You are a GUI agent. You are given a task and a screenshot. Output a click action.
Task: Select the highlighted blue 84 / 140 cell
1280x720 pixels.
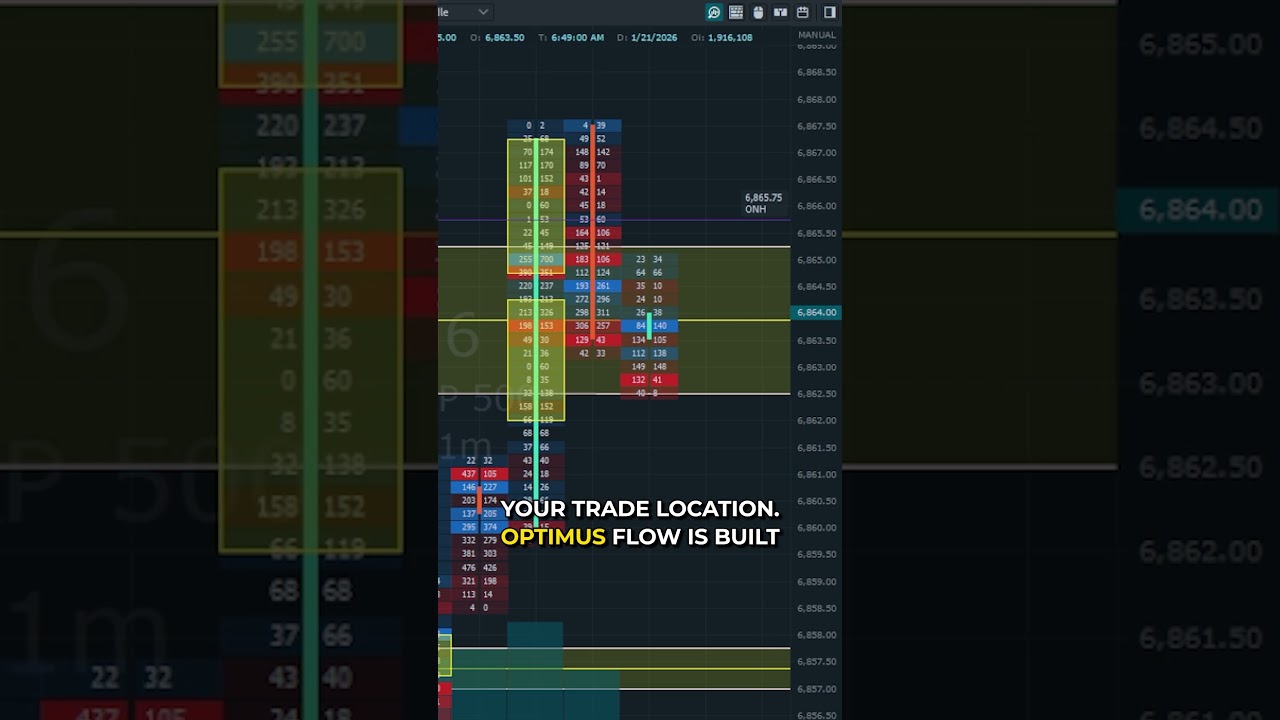650,326
